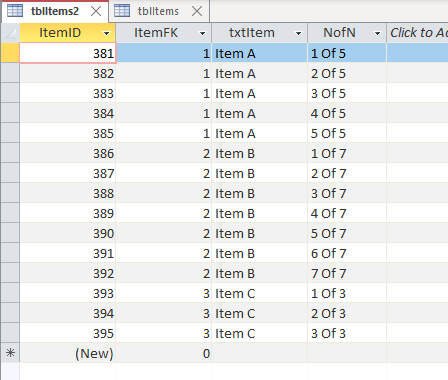The height and width of the screenshot is (380, 448).
Task: Click the ItemID cell 385
Action: 68,133
